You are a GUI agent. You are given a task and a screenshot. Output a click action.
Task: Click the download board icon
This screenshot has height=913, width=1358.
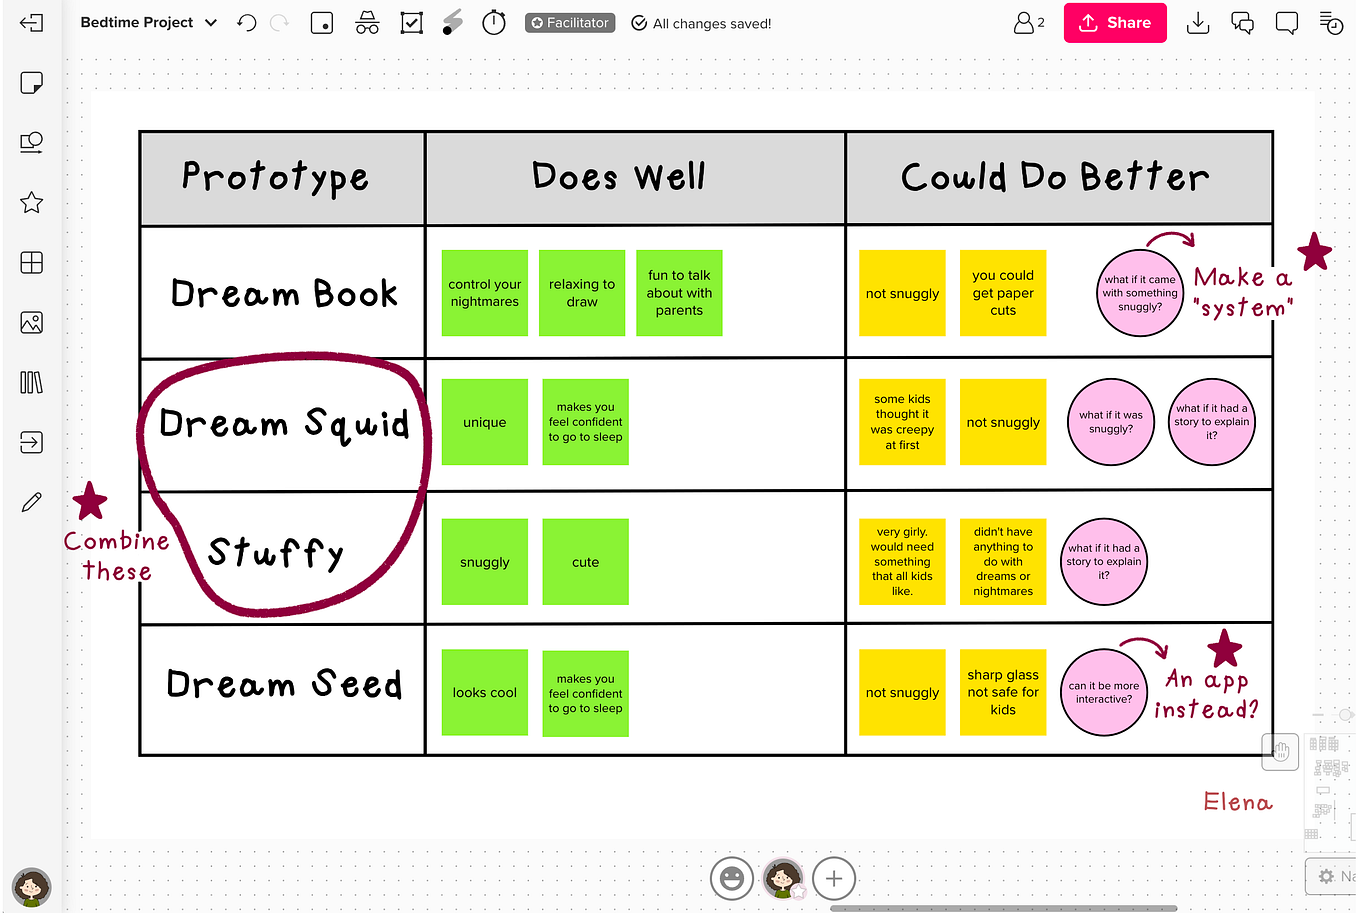pyautogui.click(x=1198, y=22)
